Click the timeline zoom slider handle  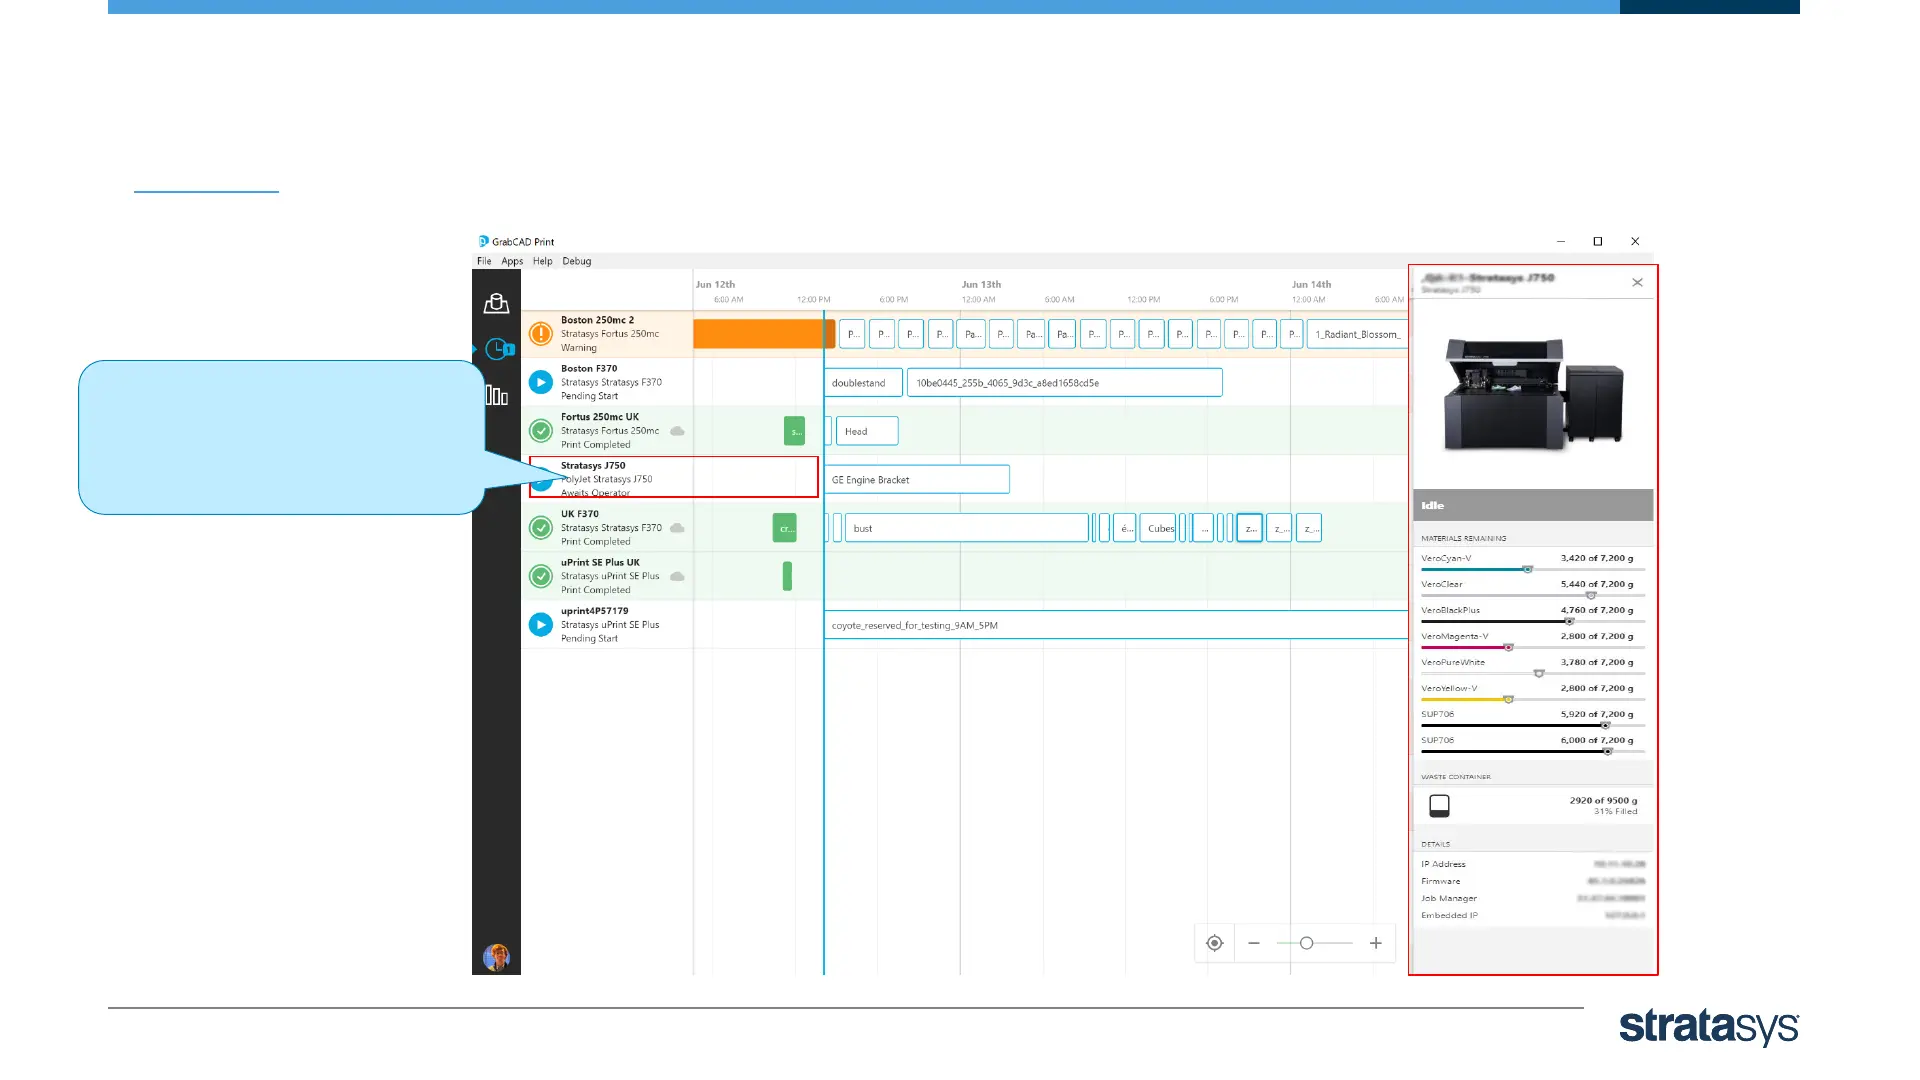coord(1306,943)
